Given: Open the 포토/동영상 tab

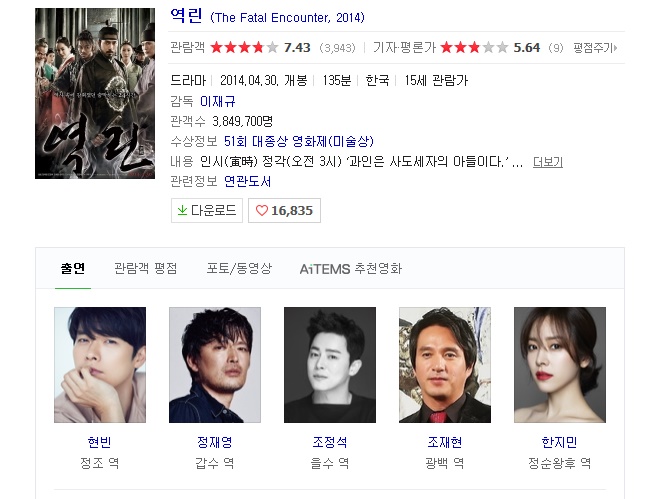Looking at the screenshot, I should point(239,268).
